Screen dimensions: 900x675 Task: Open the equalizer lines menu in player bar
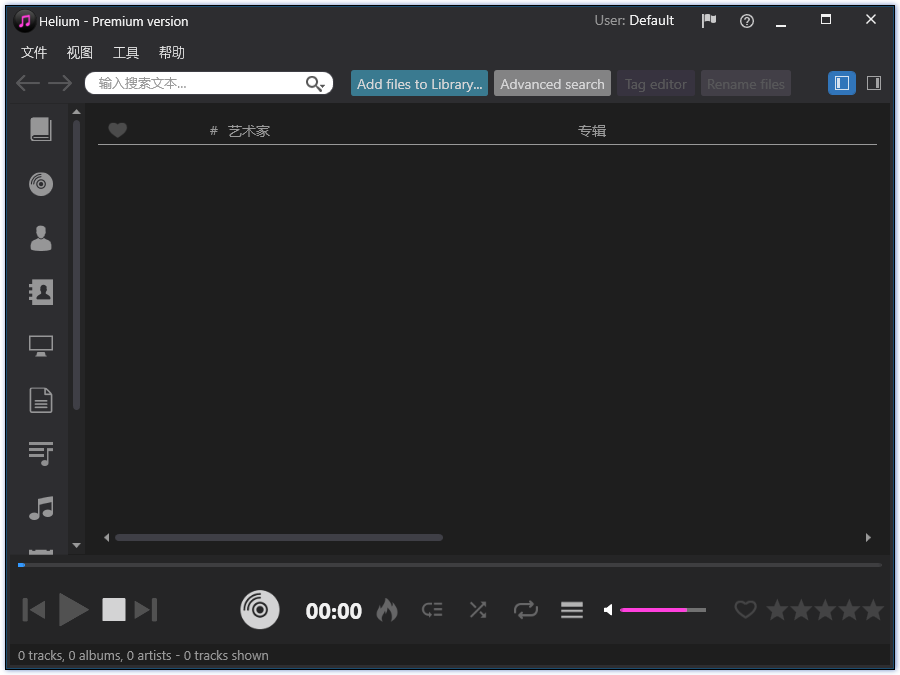coord(571,610)
